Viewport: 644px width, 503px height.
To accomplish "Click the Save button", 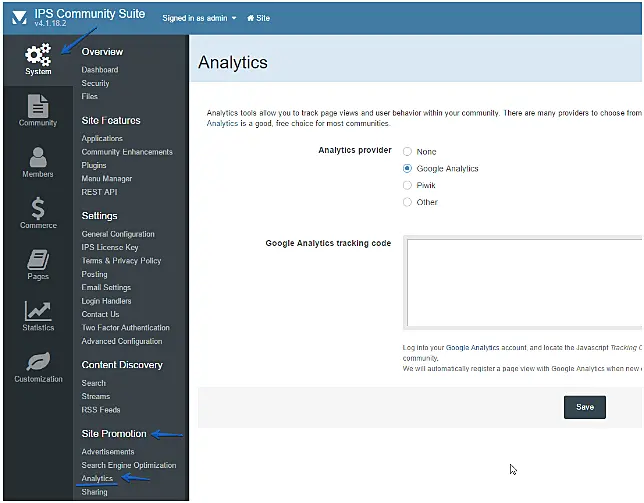I will 584,407.
